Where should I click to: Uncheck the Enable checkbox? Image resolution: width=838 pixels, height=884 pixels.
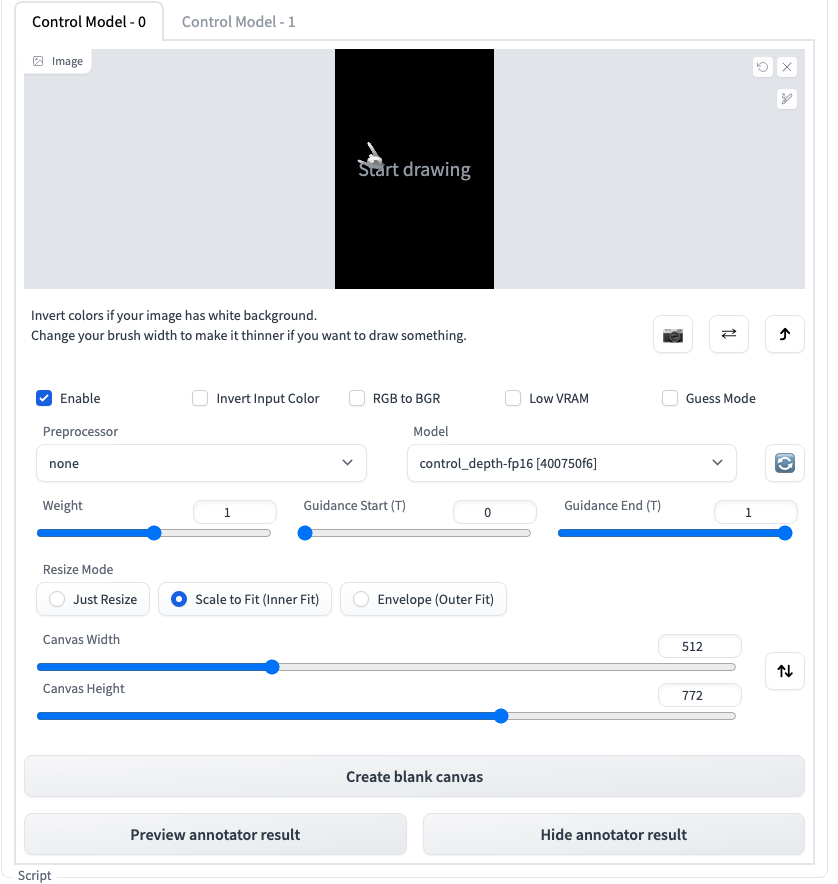(44, 398)
